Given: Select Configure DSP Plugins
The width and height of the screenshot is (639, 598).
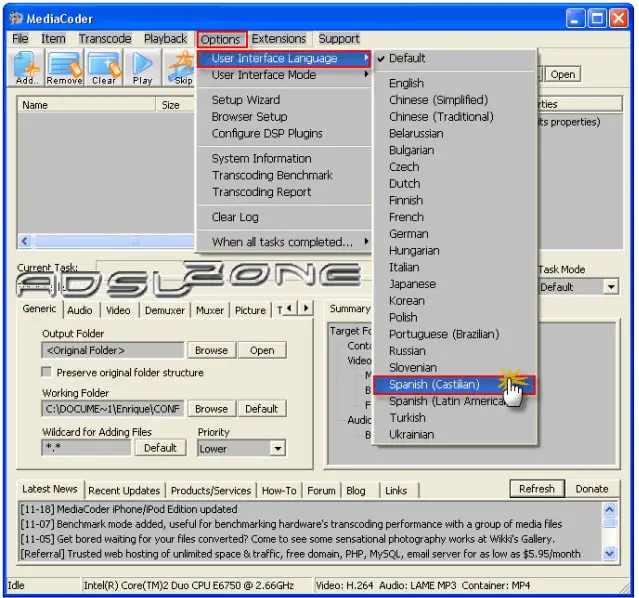Looking at the screenshot, I should [x=284, y=133].
